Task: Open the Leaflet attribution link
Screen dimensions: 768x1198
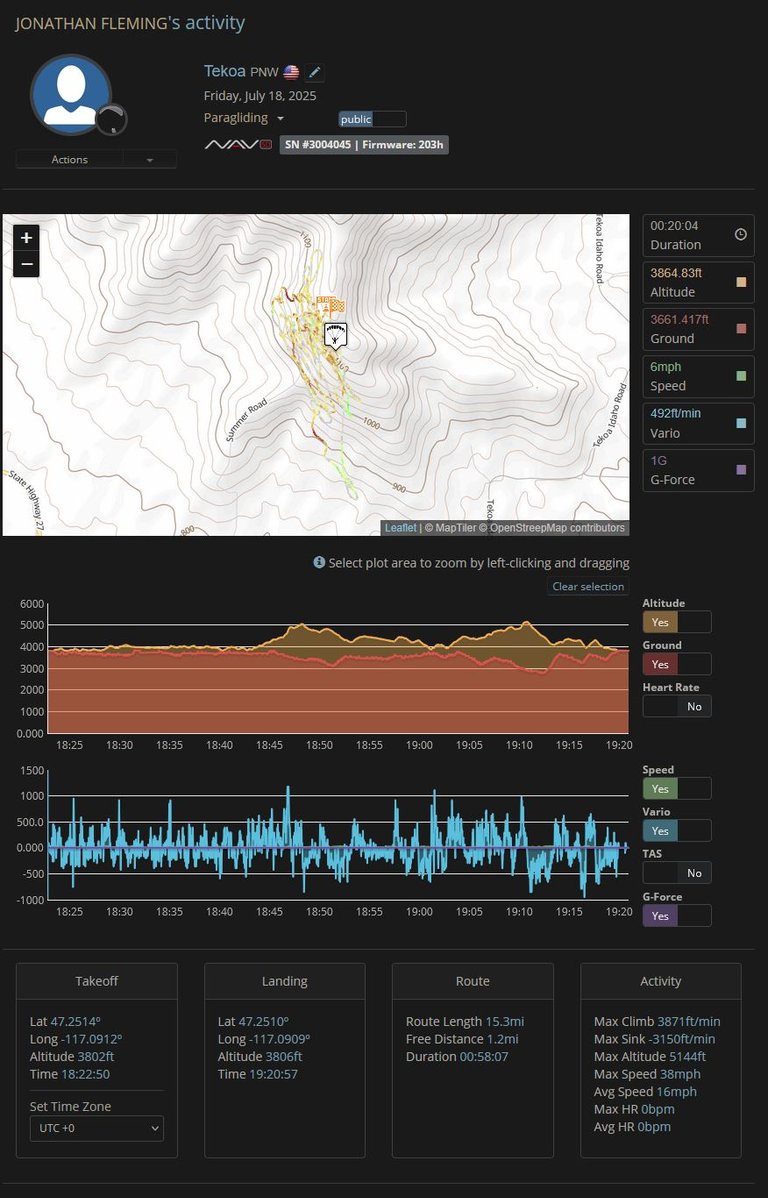Action: pos(400,528)
